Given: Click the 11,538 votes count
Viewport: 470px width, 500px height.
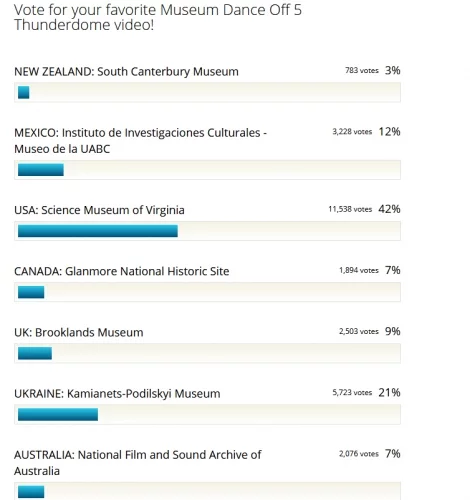Looking at the screenshot, I should click(350, 209).
